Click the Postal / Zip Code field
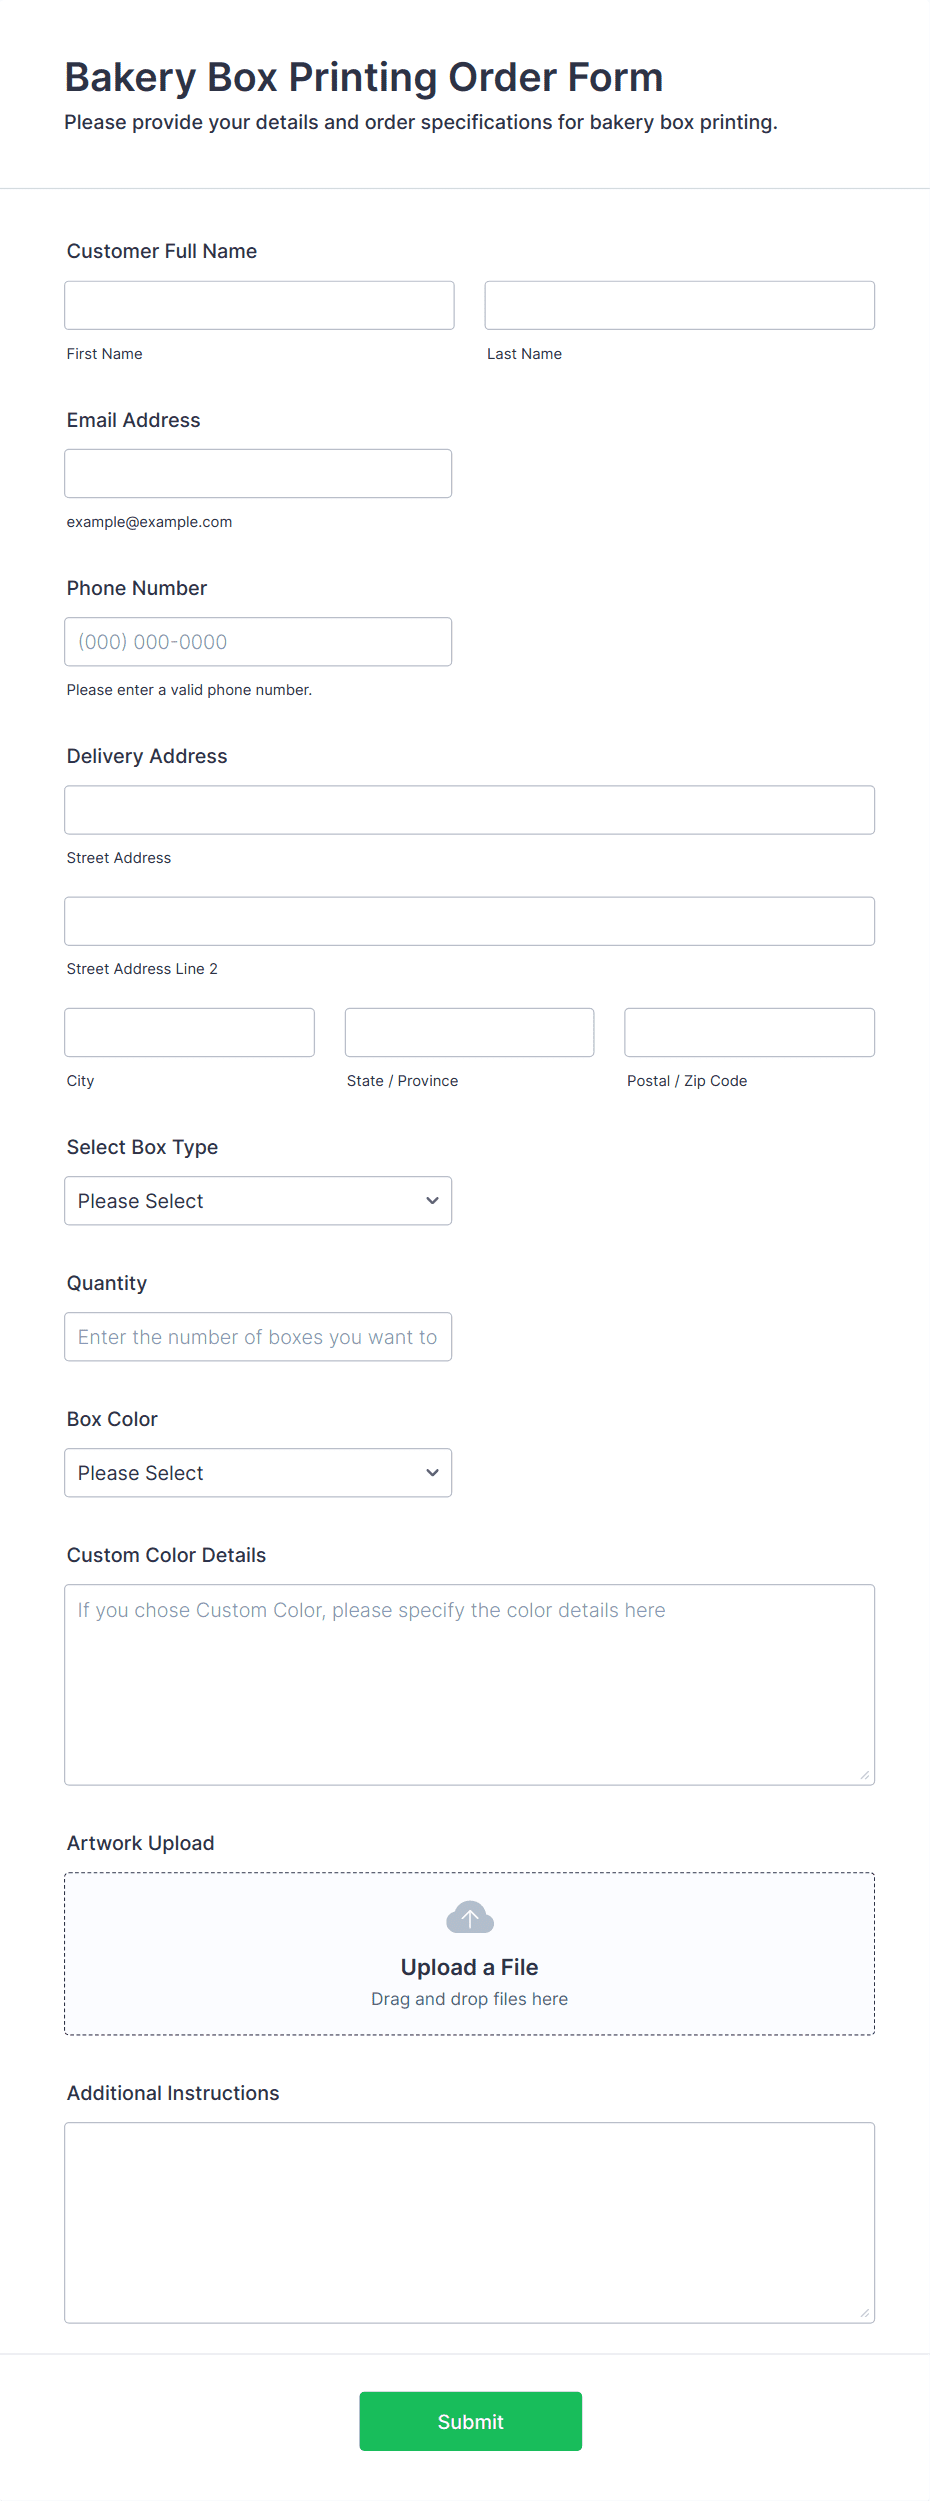This screenshot has height=2501, width=930. pyautogui.click(x=749, y=1032)
